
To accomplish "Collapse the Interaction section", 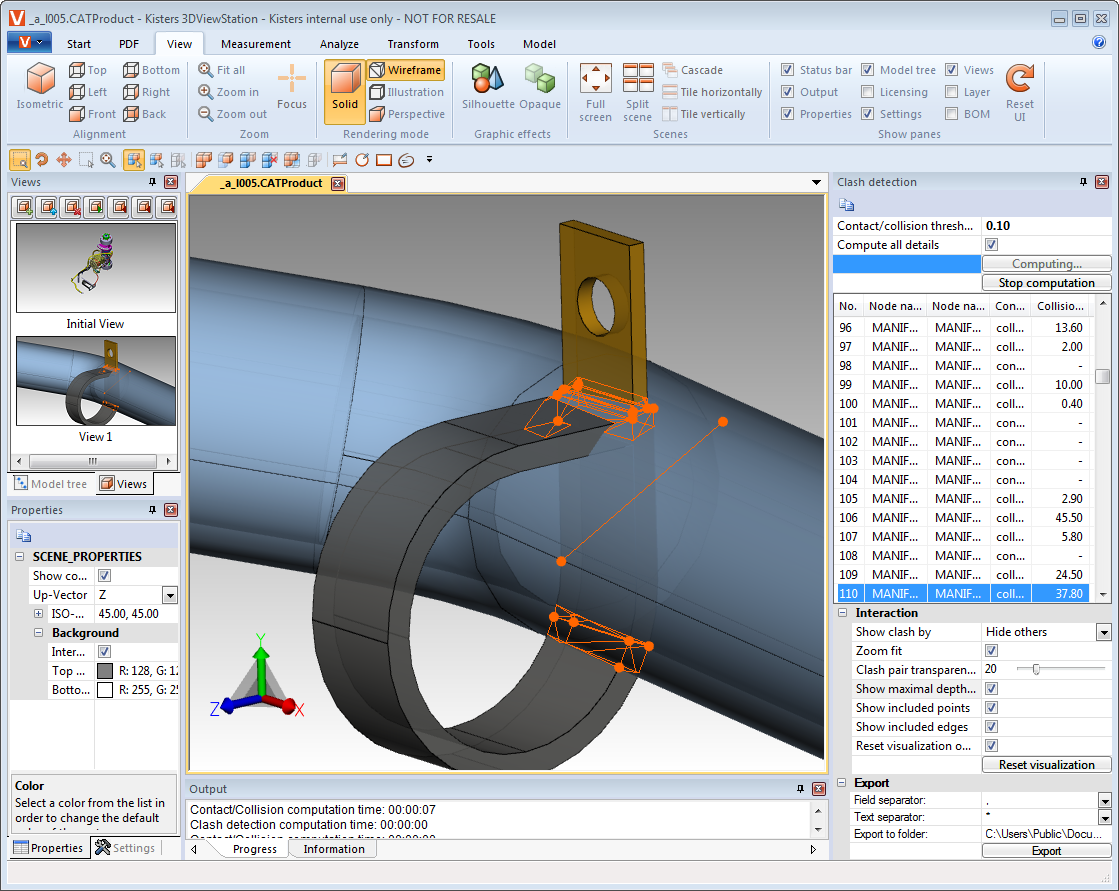I will tap(842, 613).
